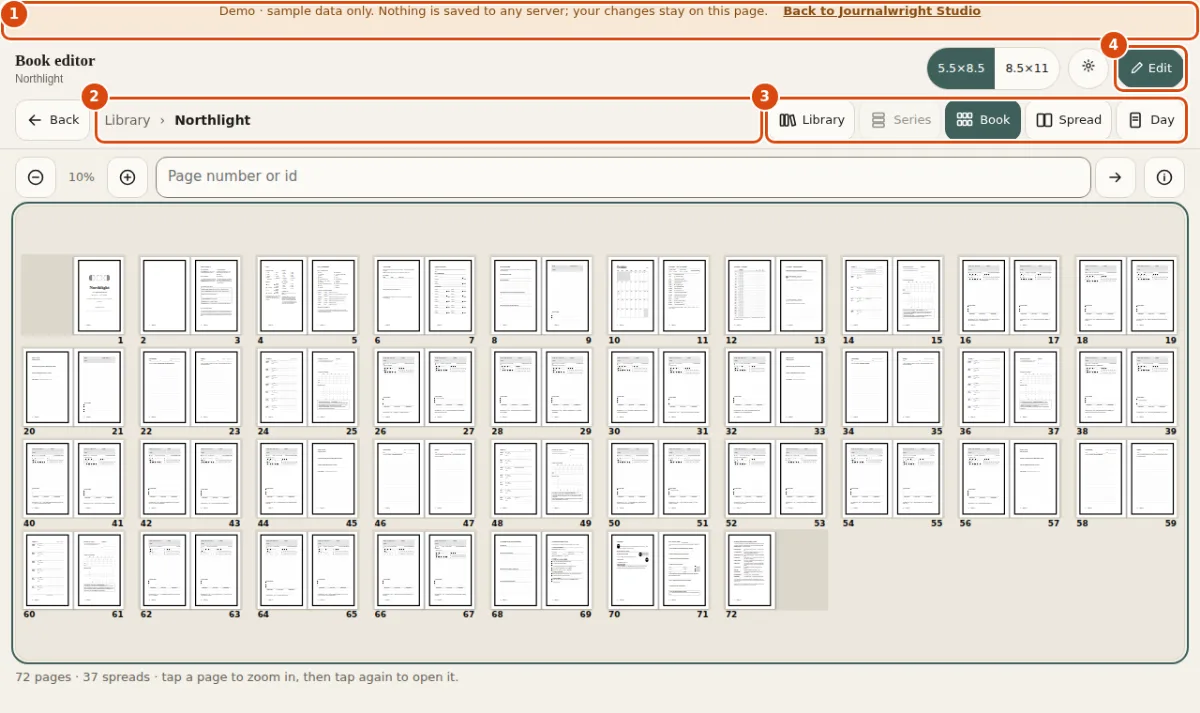
Task: Click the go arrow next to page field
Action: (x=1115, y=177)
